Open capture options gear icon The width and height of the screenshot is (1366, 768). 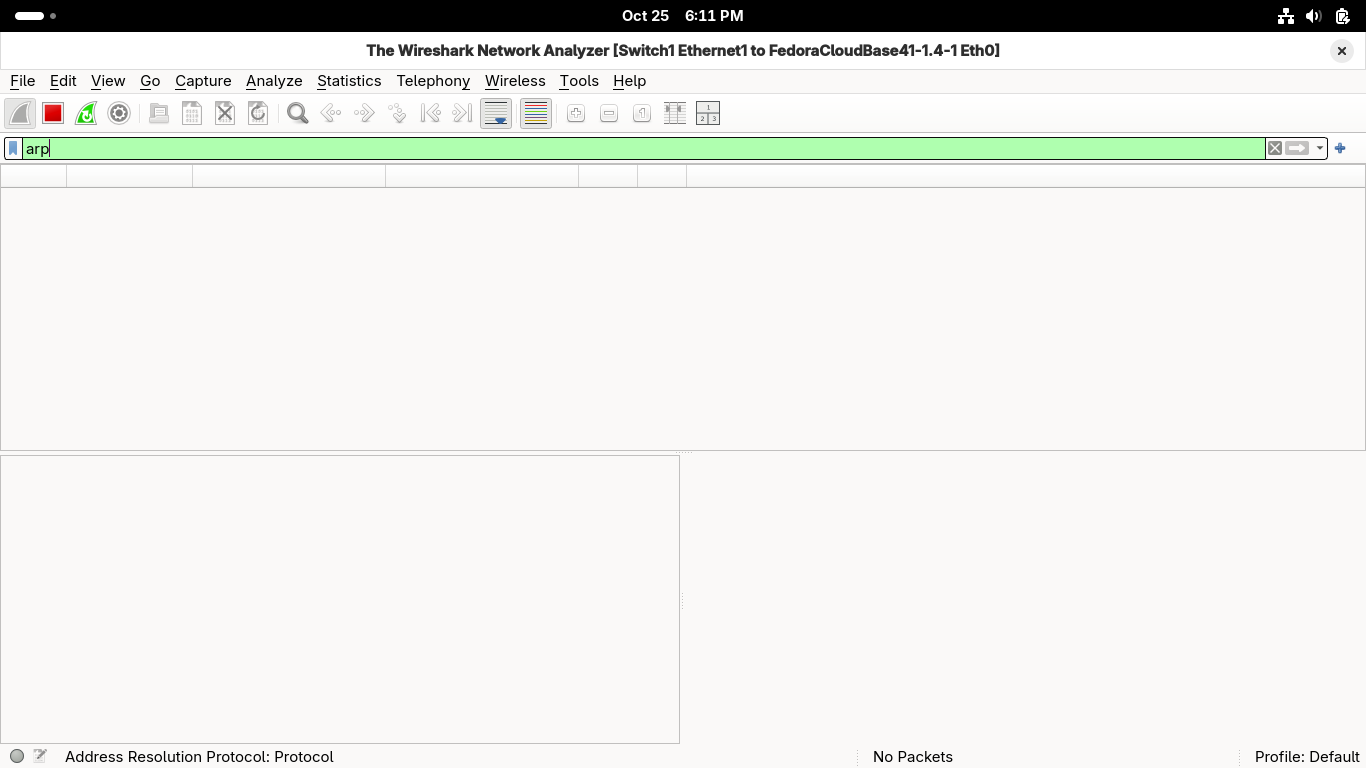(x=119, y=114)
